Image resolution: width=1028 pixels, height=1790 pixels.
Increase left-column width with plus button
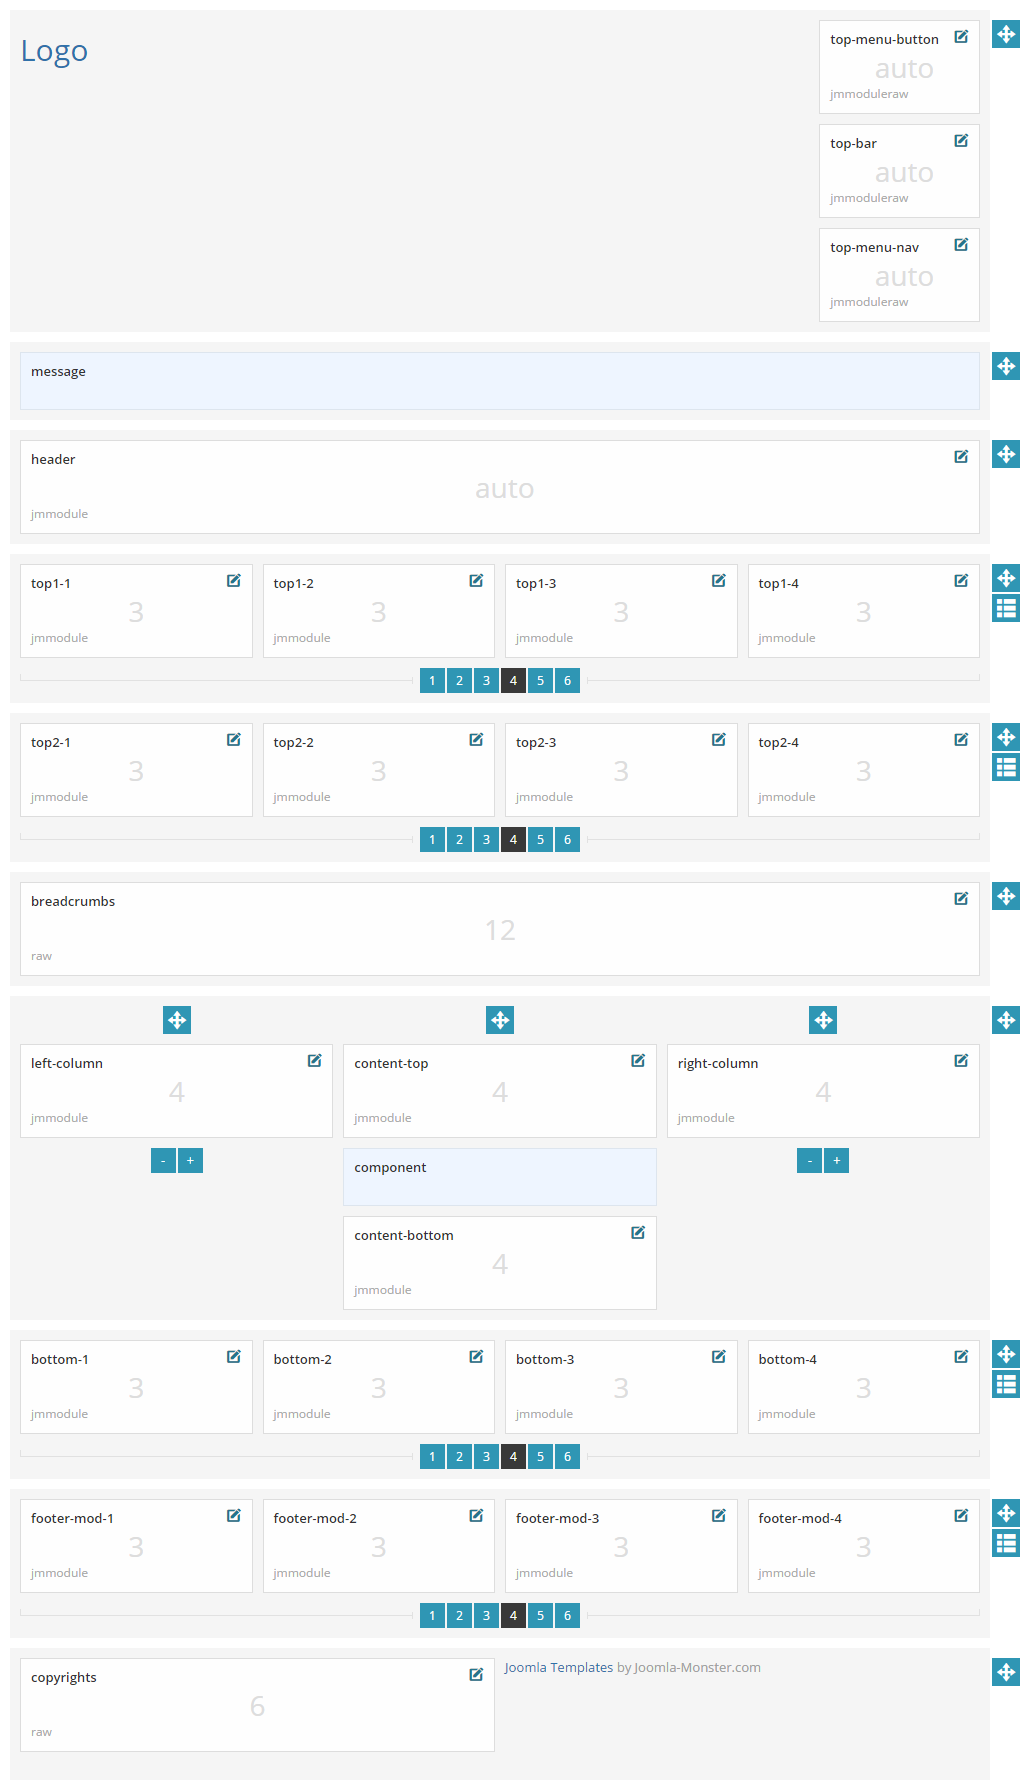(x=190, y=1161)
